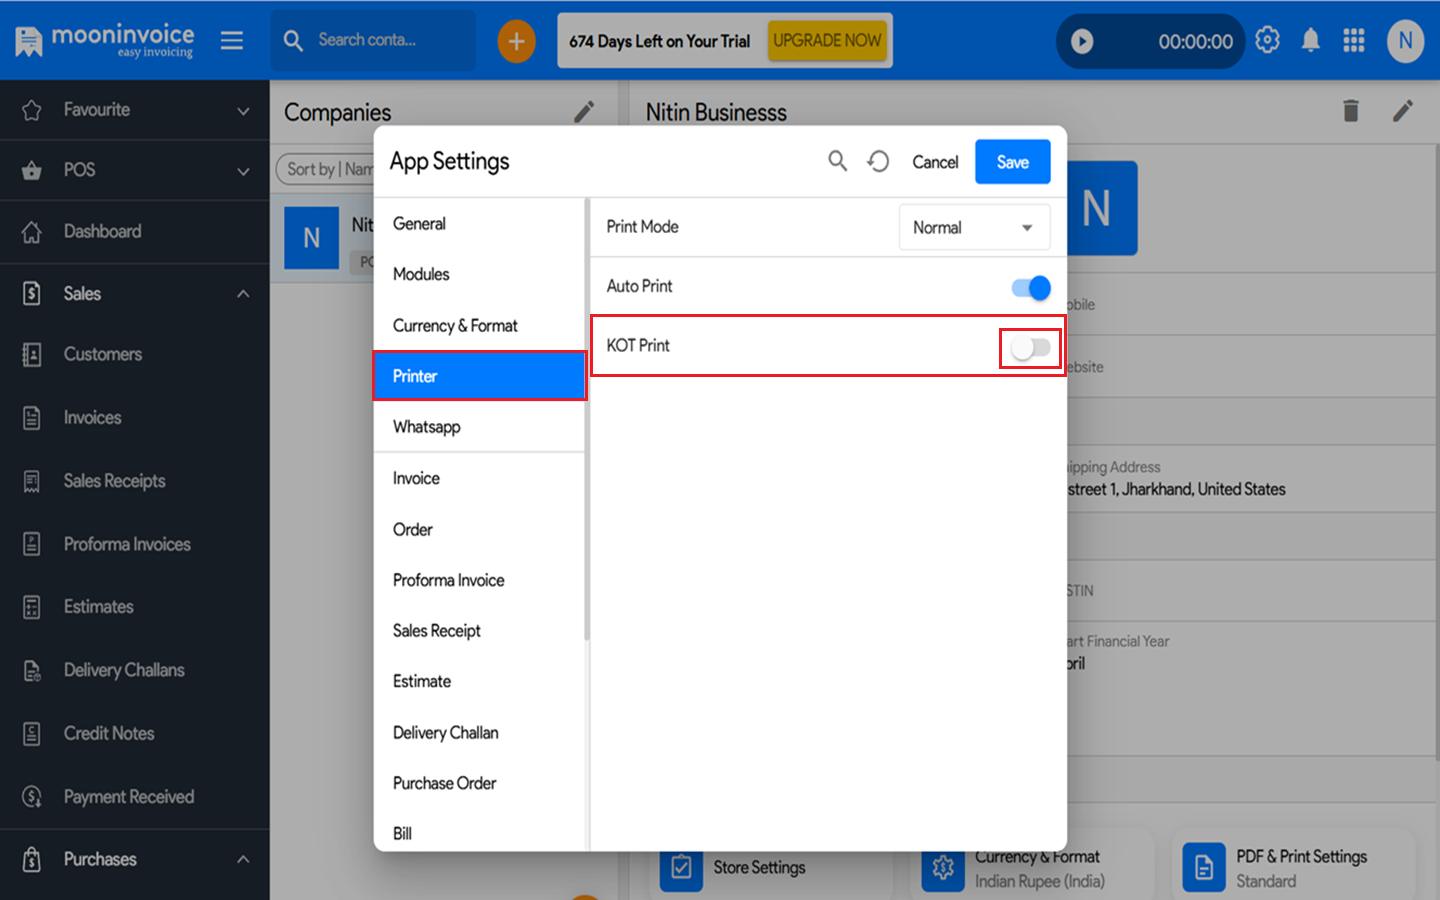
Task: Disable the Auto Print toggle
Action: tap(1031, 288)
